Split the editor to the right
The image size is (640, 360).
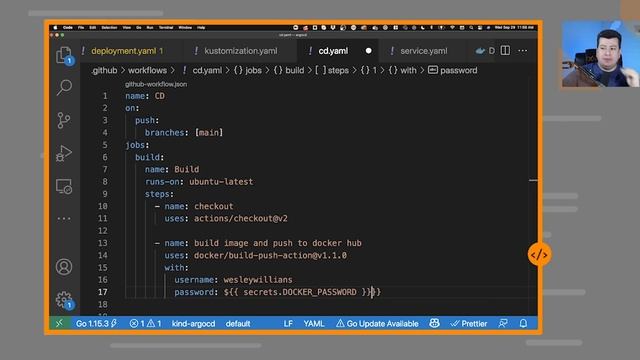505,51
